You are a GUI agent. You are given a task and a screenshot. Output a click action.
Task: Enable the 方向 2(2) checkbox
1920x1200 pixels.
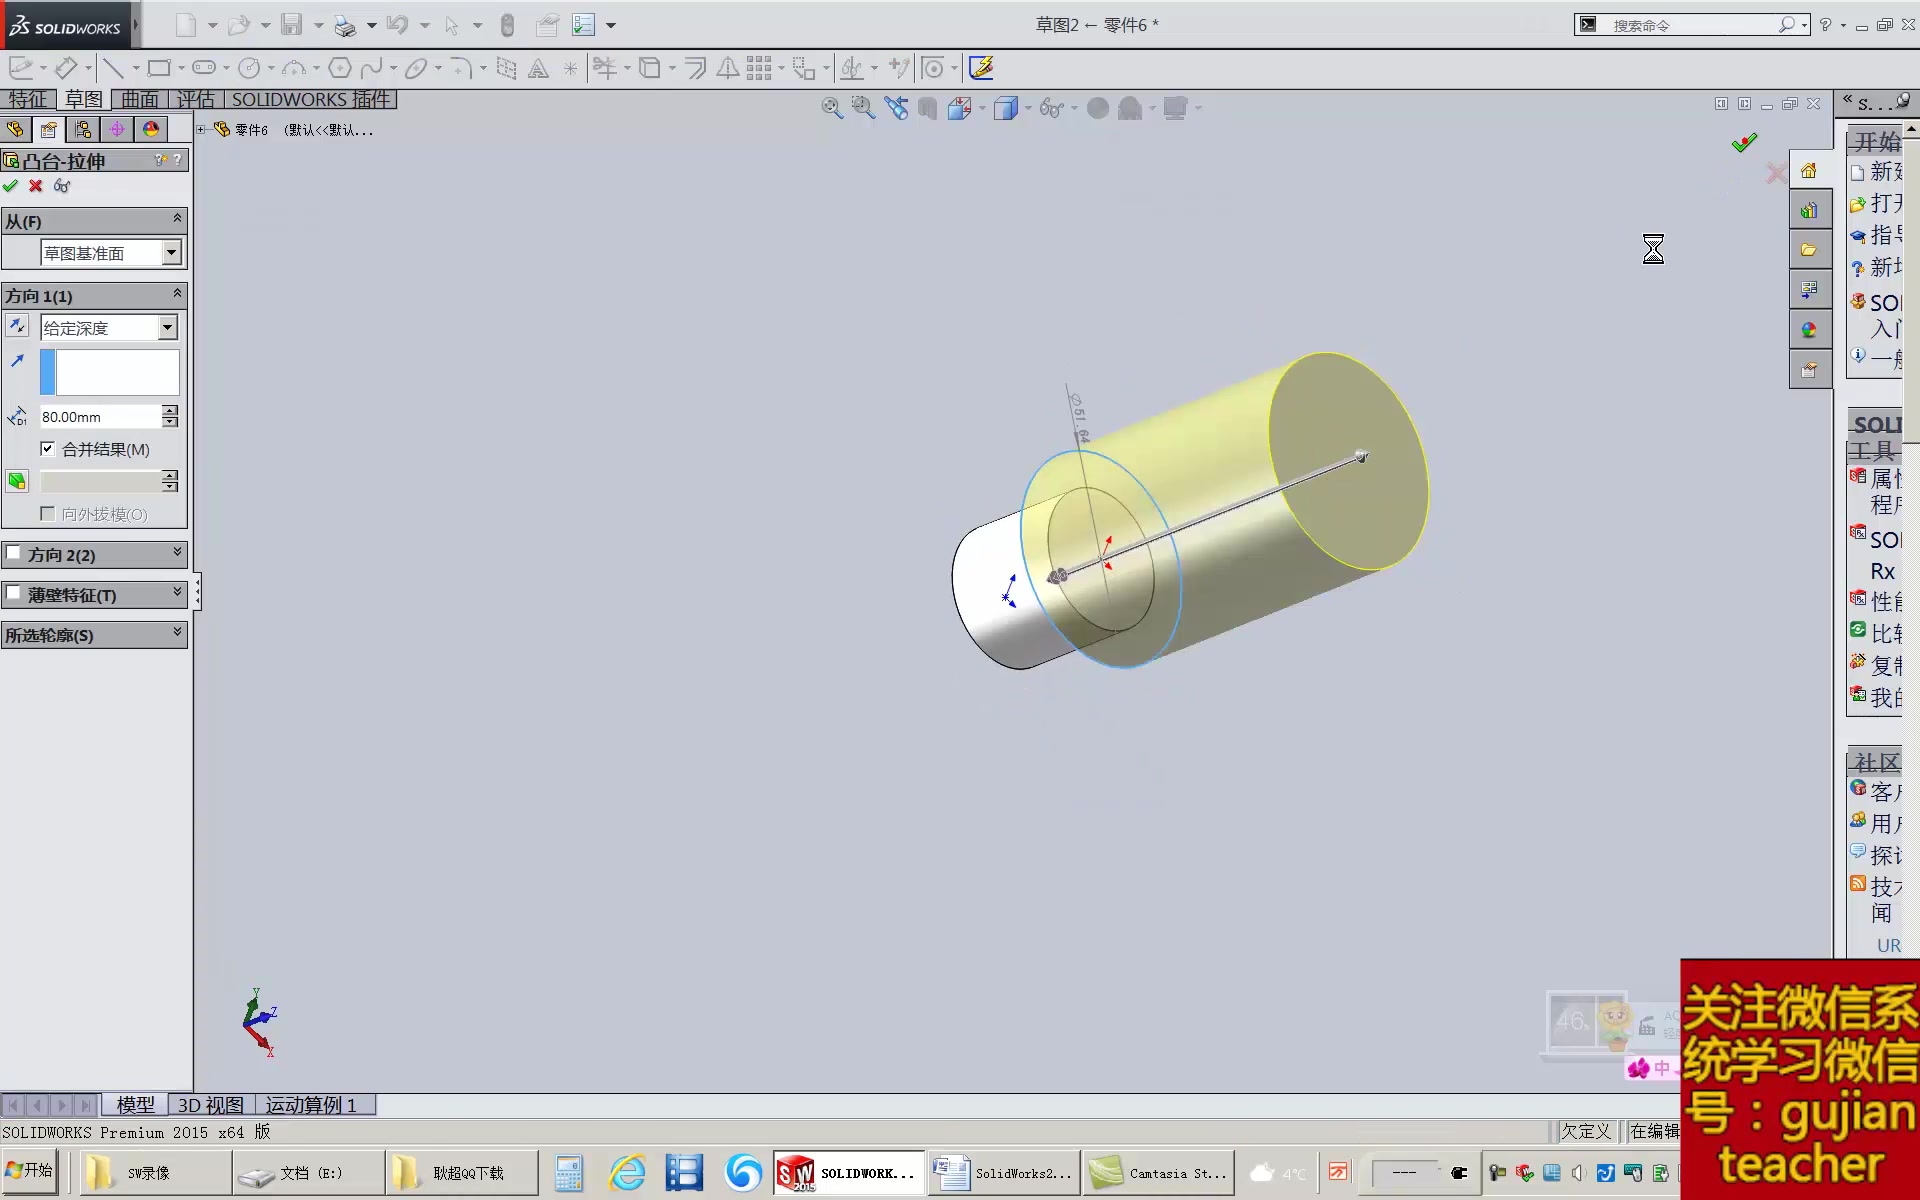(15, 554)
